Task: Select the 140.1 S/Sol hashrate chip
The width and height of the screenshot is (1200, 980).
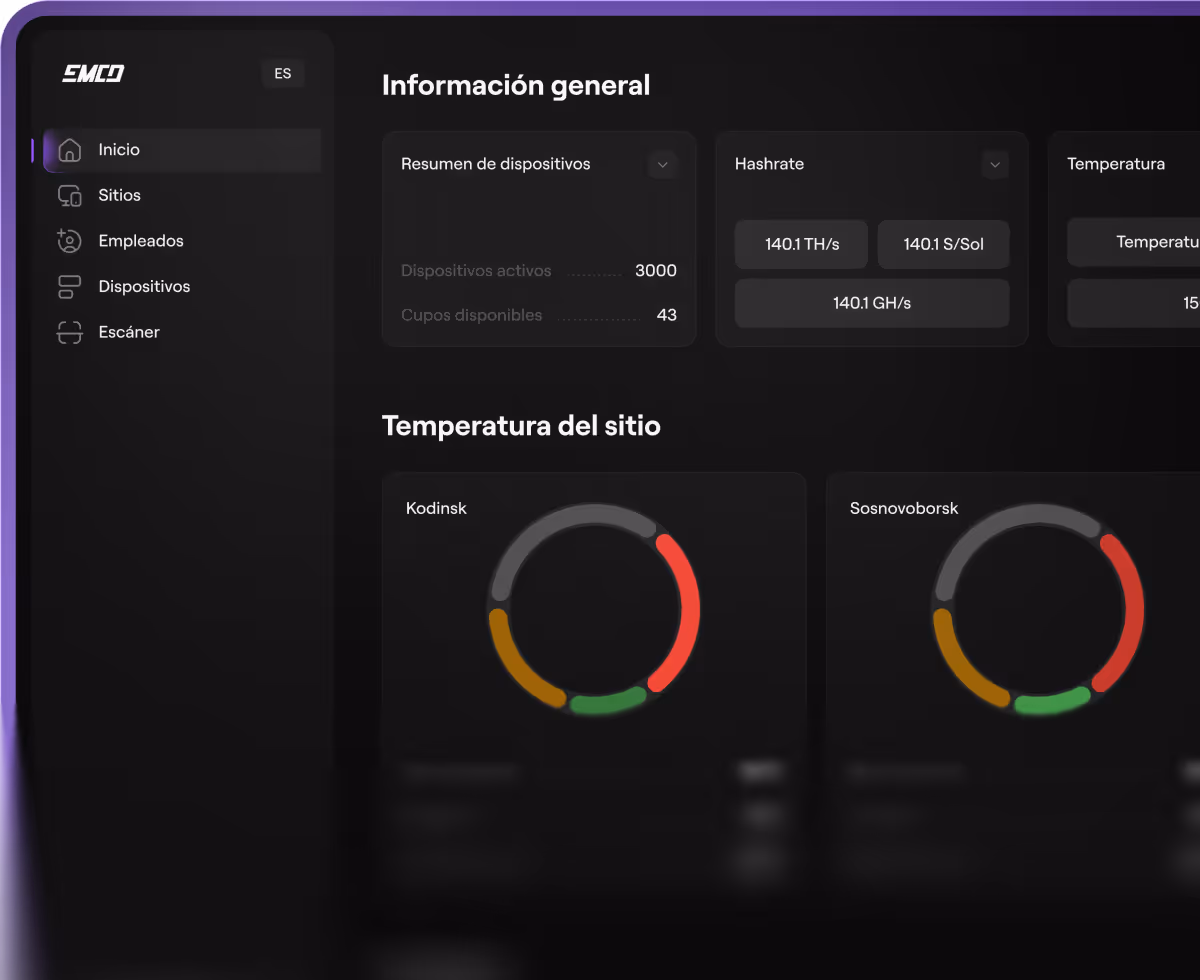Action: pyautogui.click(x=943, y=244)
